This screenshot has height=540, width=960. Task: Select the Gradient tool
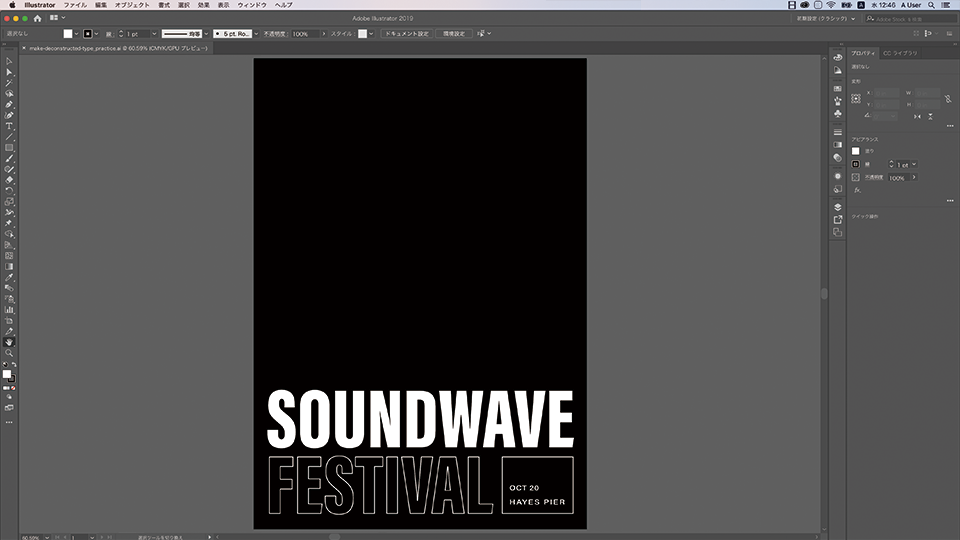[x=9, y=266]
